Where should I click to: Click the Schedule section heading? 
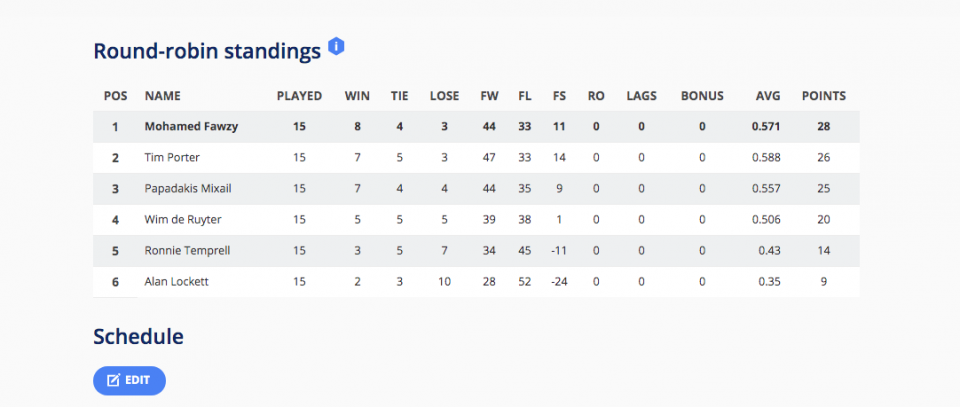pos(138,336)
